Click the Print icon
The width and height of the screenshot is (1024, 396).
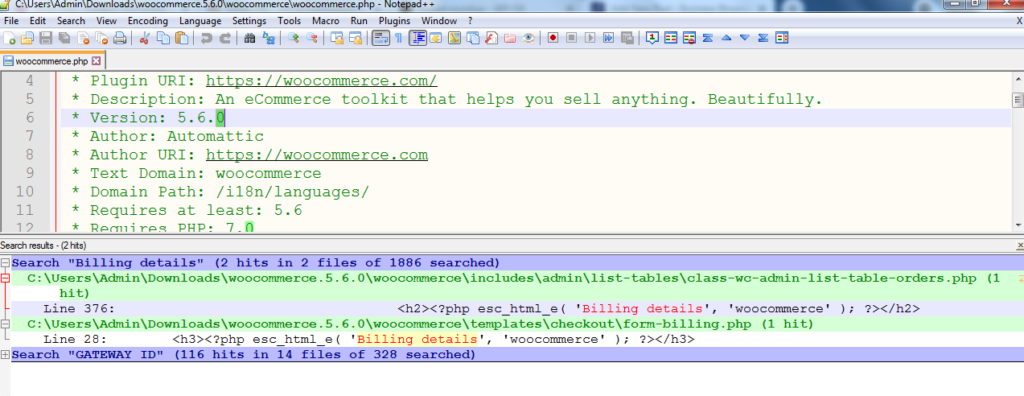pos(120,38)
